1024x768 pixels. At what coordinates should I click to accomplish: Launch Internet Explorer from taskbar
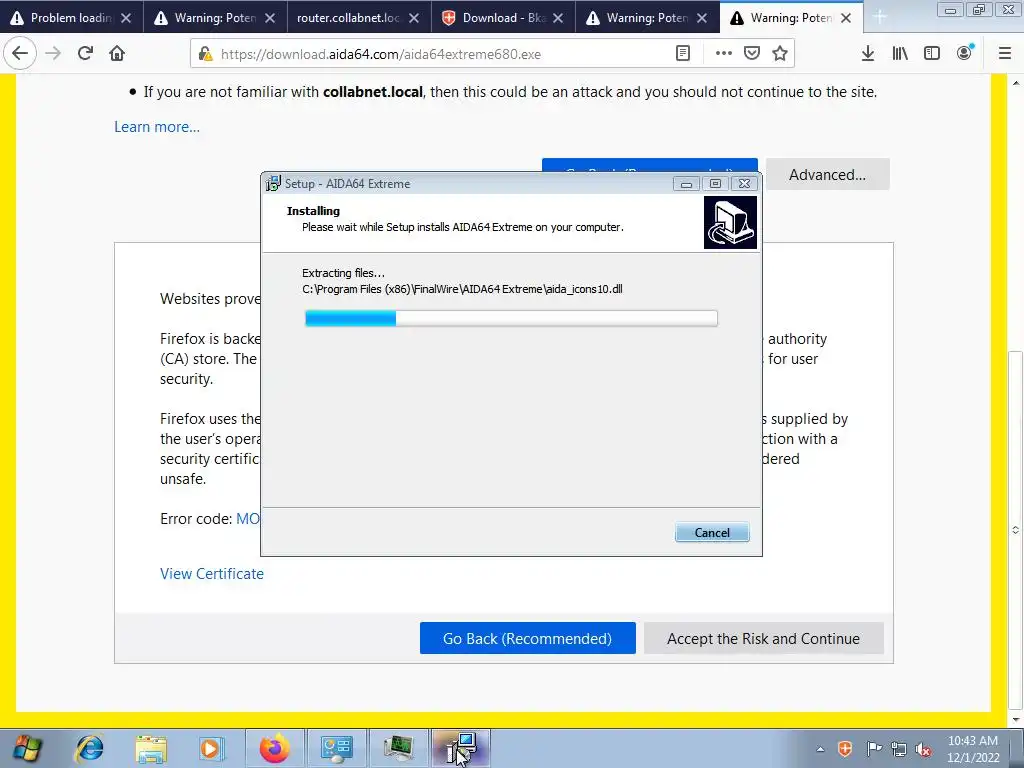pyautogui.click(x=89, y=748)
